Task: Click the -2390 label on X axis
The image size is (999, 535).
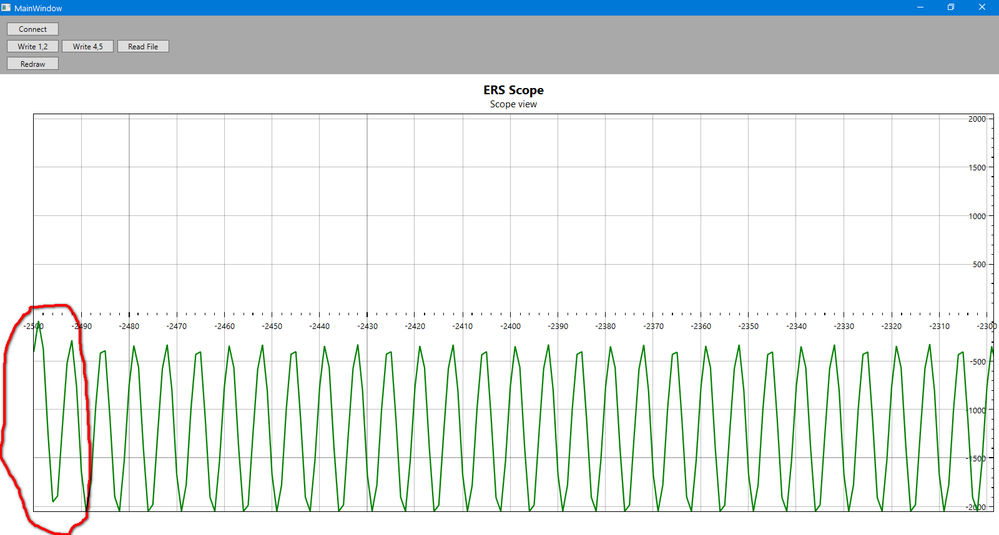Action: pos(557,326)
